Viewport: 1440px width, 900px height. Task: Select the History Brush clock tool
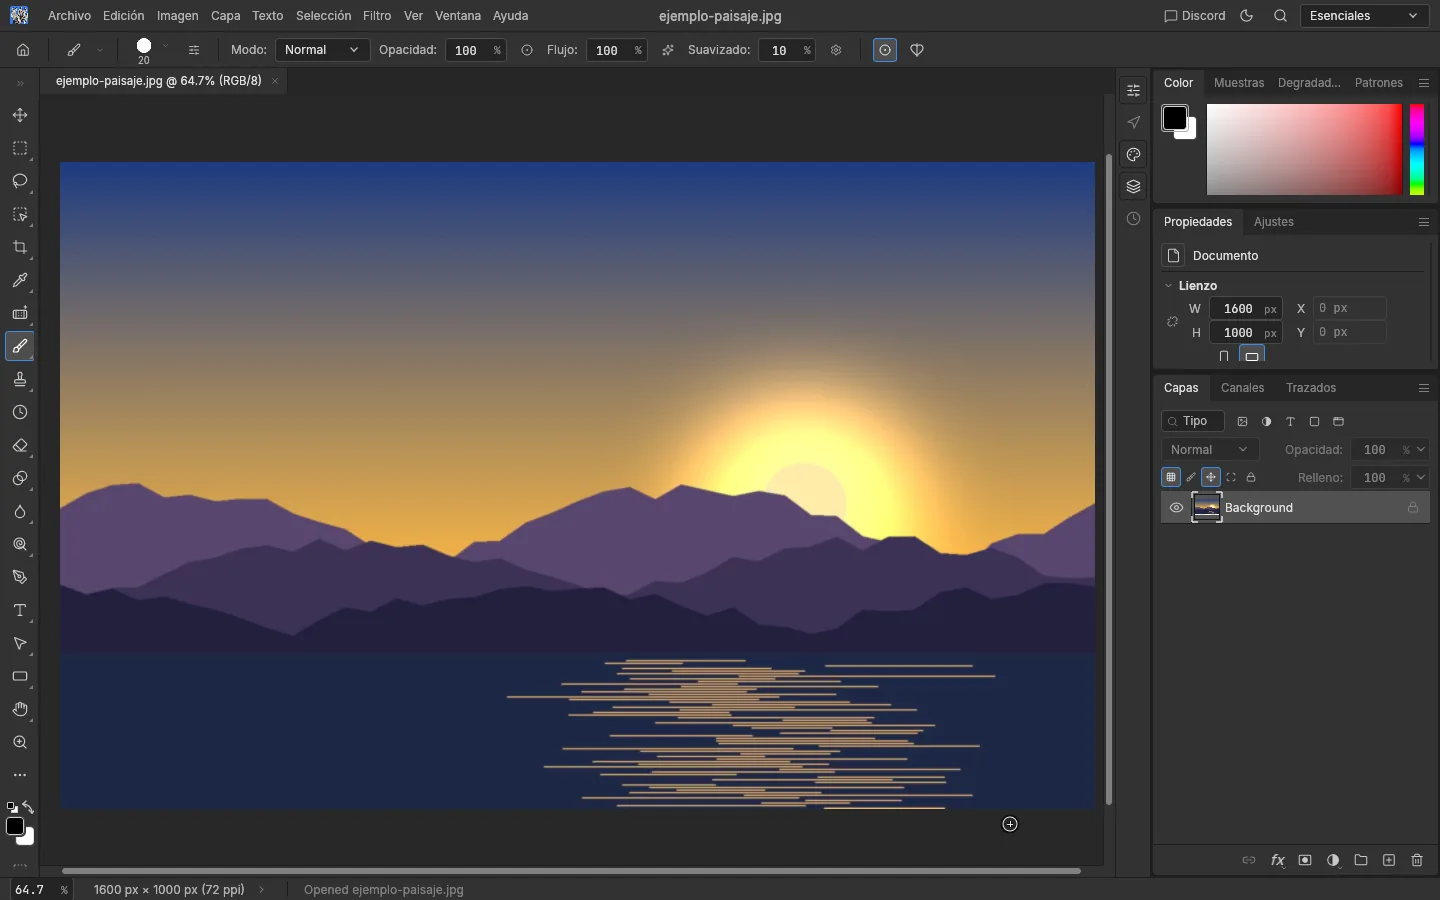pyautogui.click(x=19, y=412)
